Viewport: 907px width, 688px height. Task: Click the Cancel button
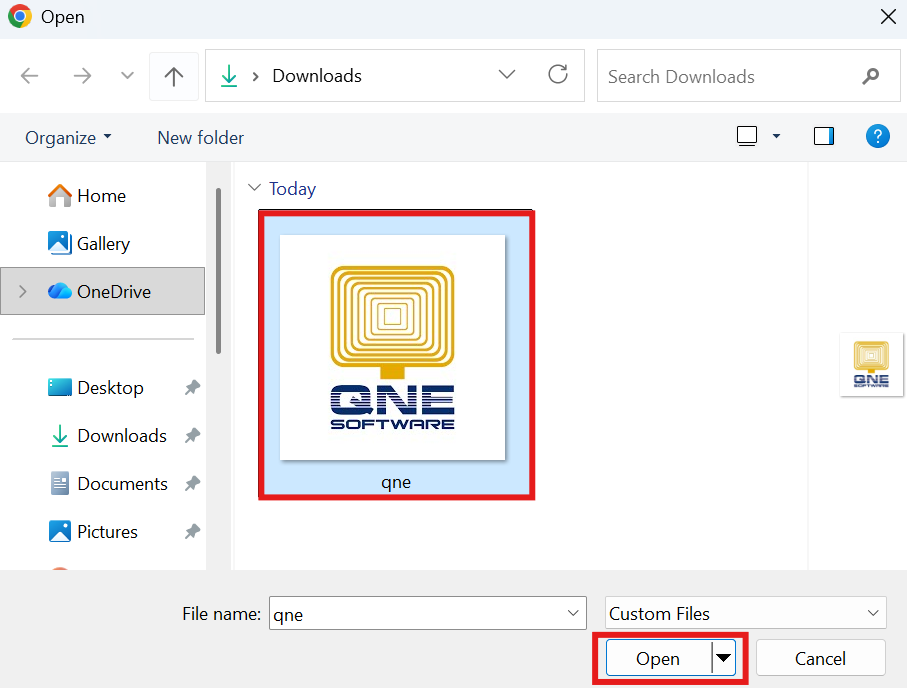coord(820,658)
